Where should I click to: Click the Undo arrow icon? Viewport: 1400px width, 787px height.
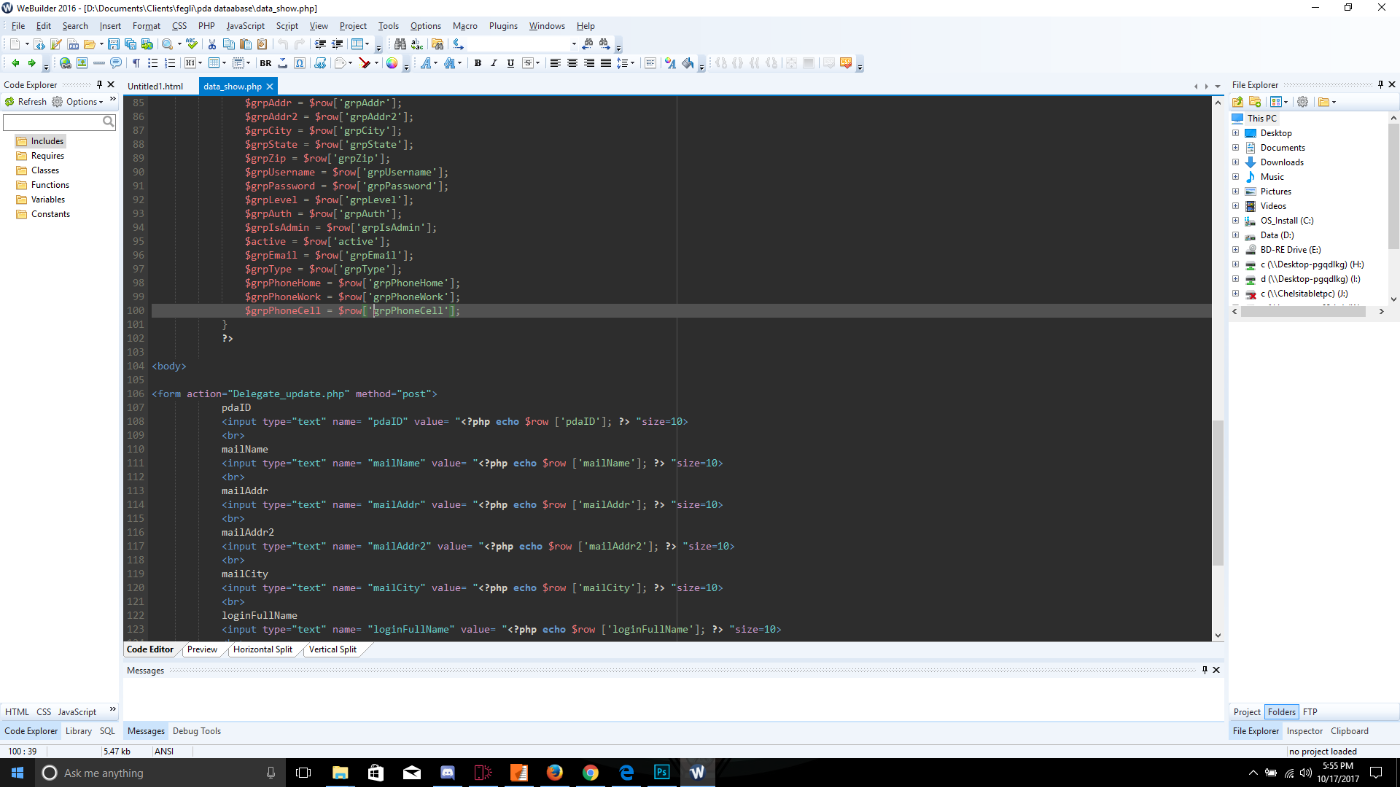pos(284,44)
